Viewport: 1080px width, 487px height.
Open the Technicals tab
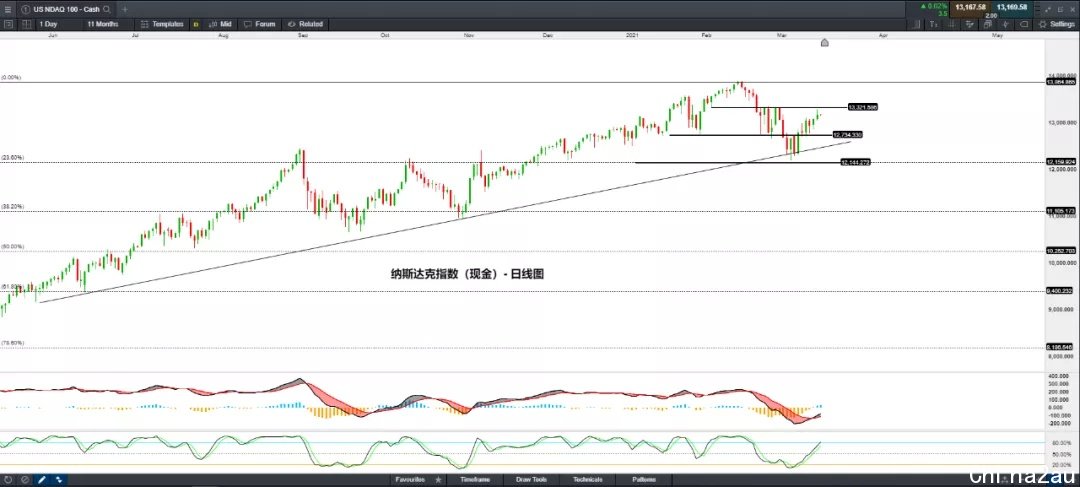pyautogui.click(x=588, y=479)
